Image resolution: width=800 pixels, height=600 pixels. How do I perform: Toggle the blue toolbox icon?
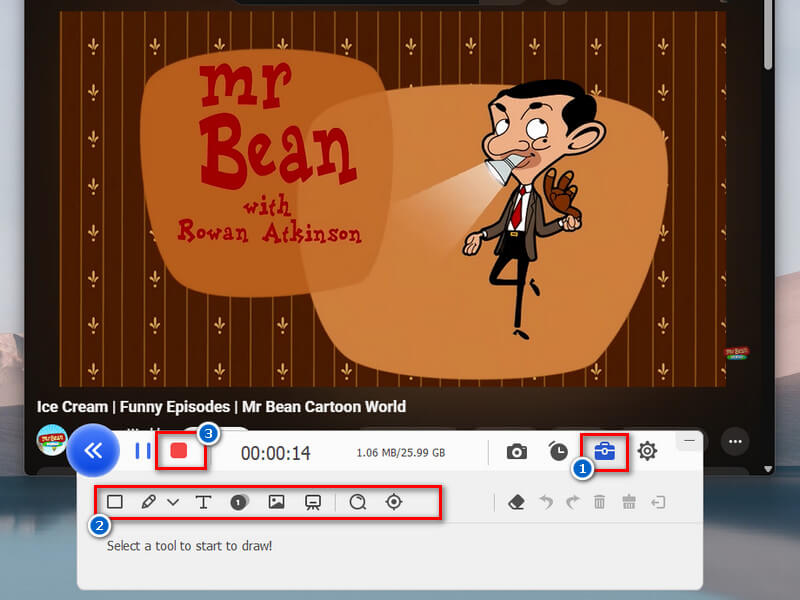(605, 451)
